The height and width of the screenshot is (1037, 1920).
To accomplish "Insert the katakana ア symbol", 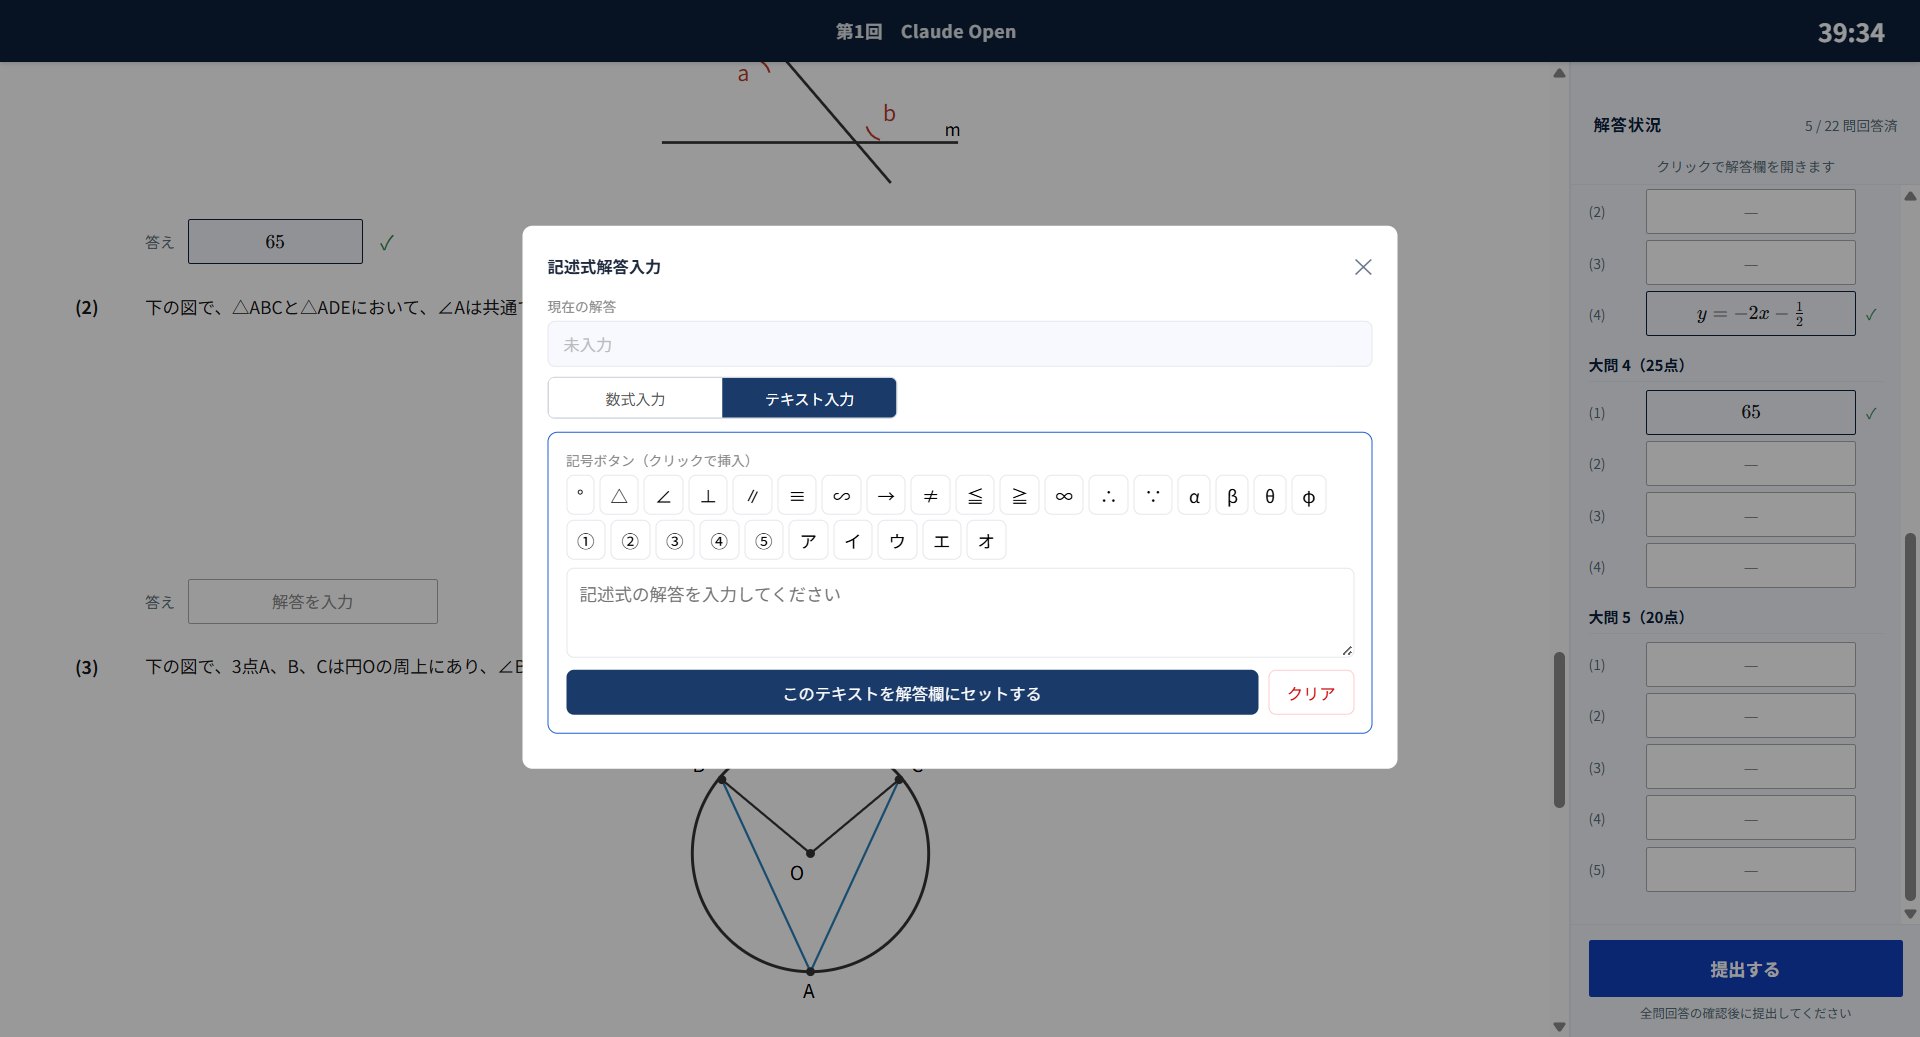I will pyautogui.click(x=808, y=541).
